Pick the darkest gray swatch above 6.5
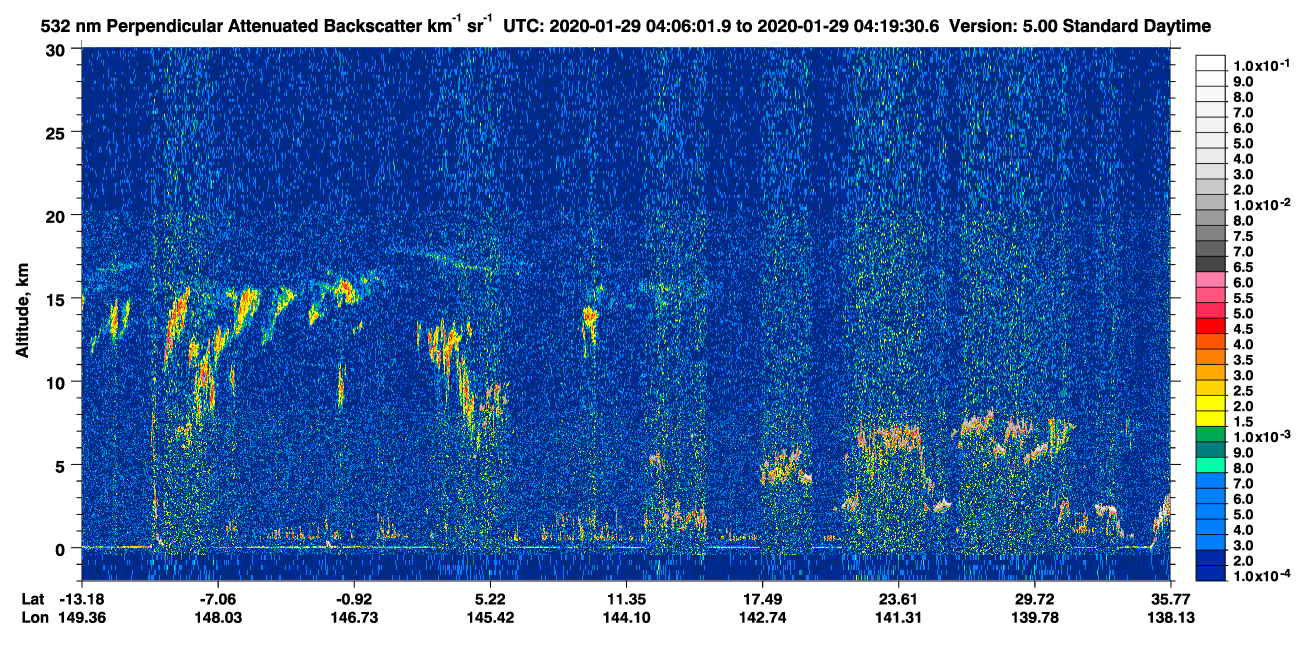This screenshot has width=1300, height=667. [x=1212, y=263]
